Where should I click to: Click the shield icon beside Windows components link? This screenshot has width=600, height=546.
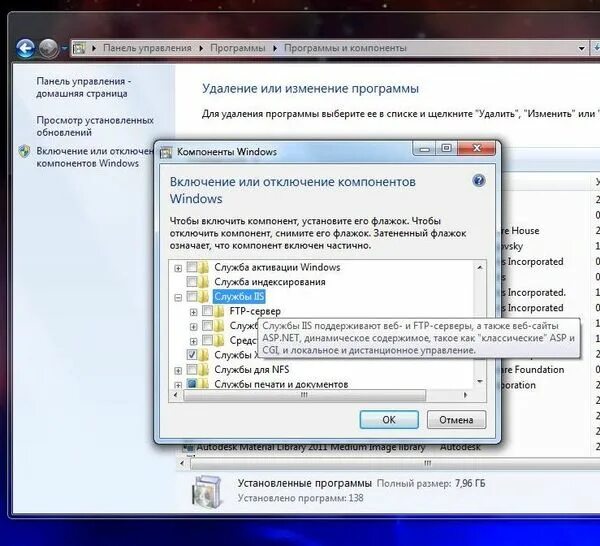(x=24, y=151)
